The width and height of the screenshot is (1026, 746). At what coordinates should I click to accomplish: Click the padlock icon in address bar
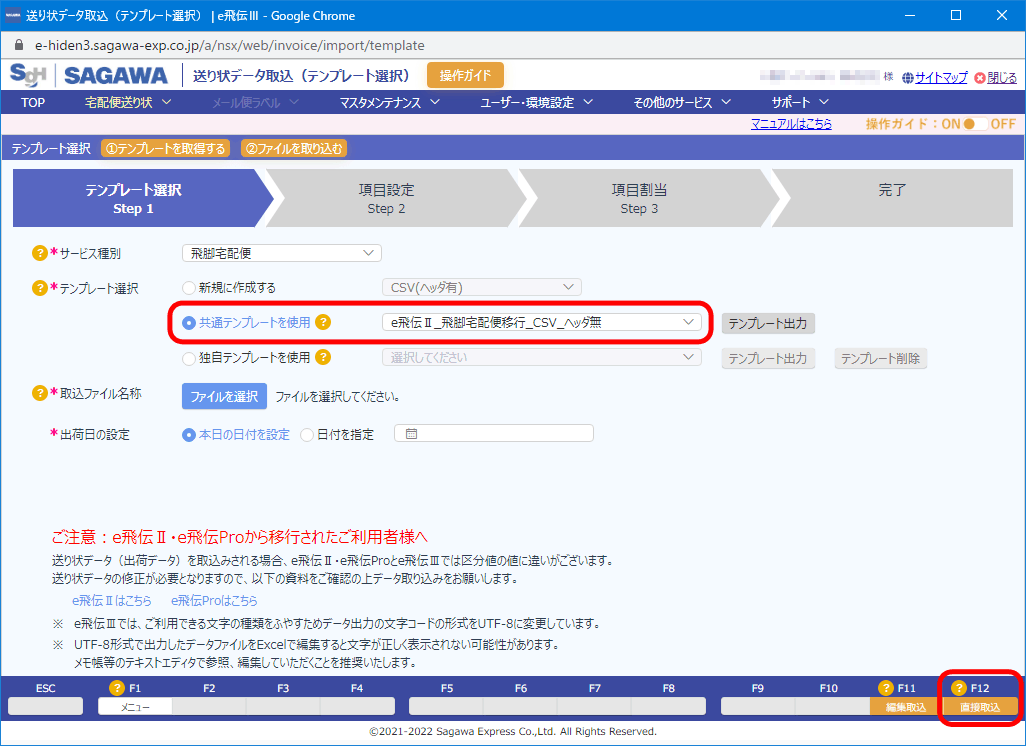19,45
